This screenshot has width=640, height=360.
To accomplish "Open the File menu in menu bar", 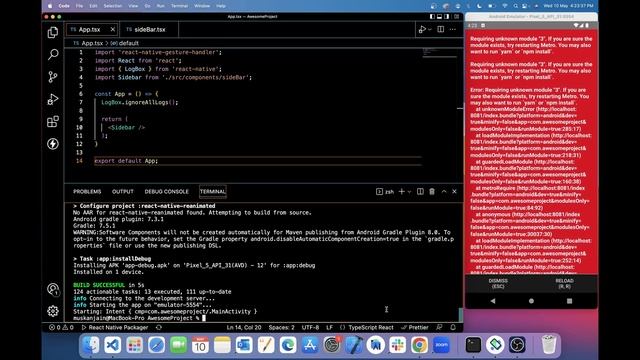I will click(79, 6).
